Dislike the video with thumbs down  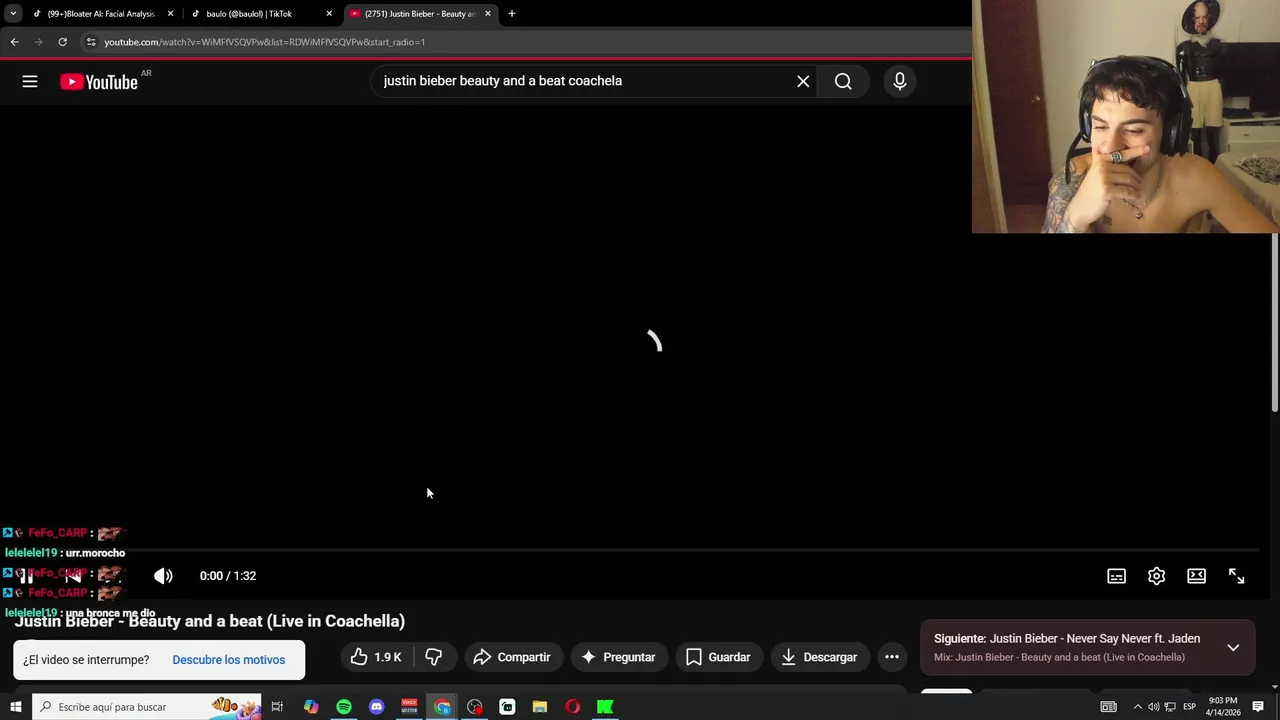[434, 657]
